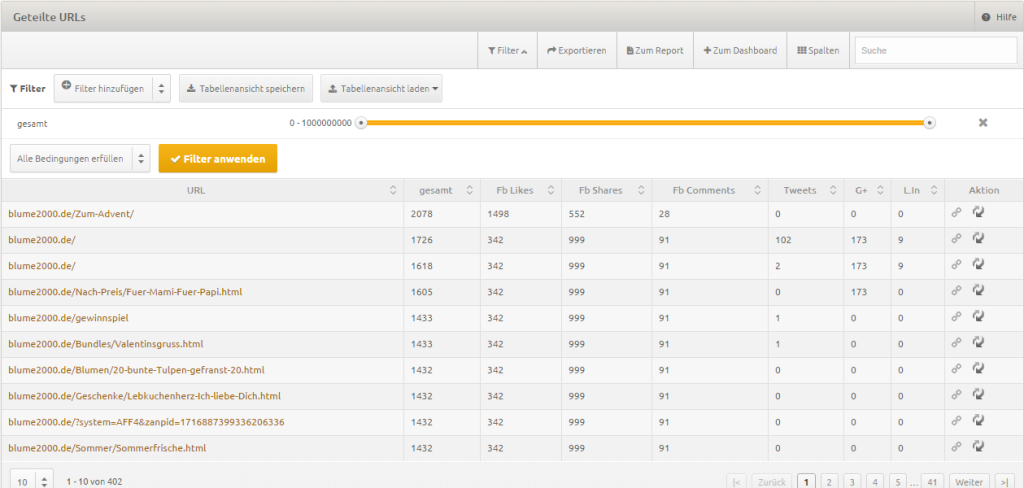
Task: Refresh icon for Fuer-Mami-Fuer-Papi row
Action: [x=978, y=290]
